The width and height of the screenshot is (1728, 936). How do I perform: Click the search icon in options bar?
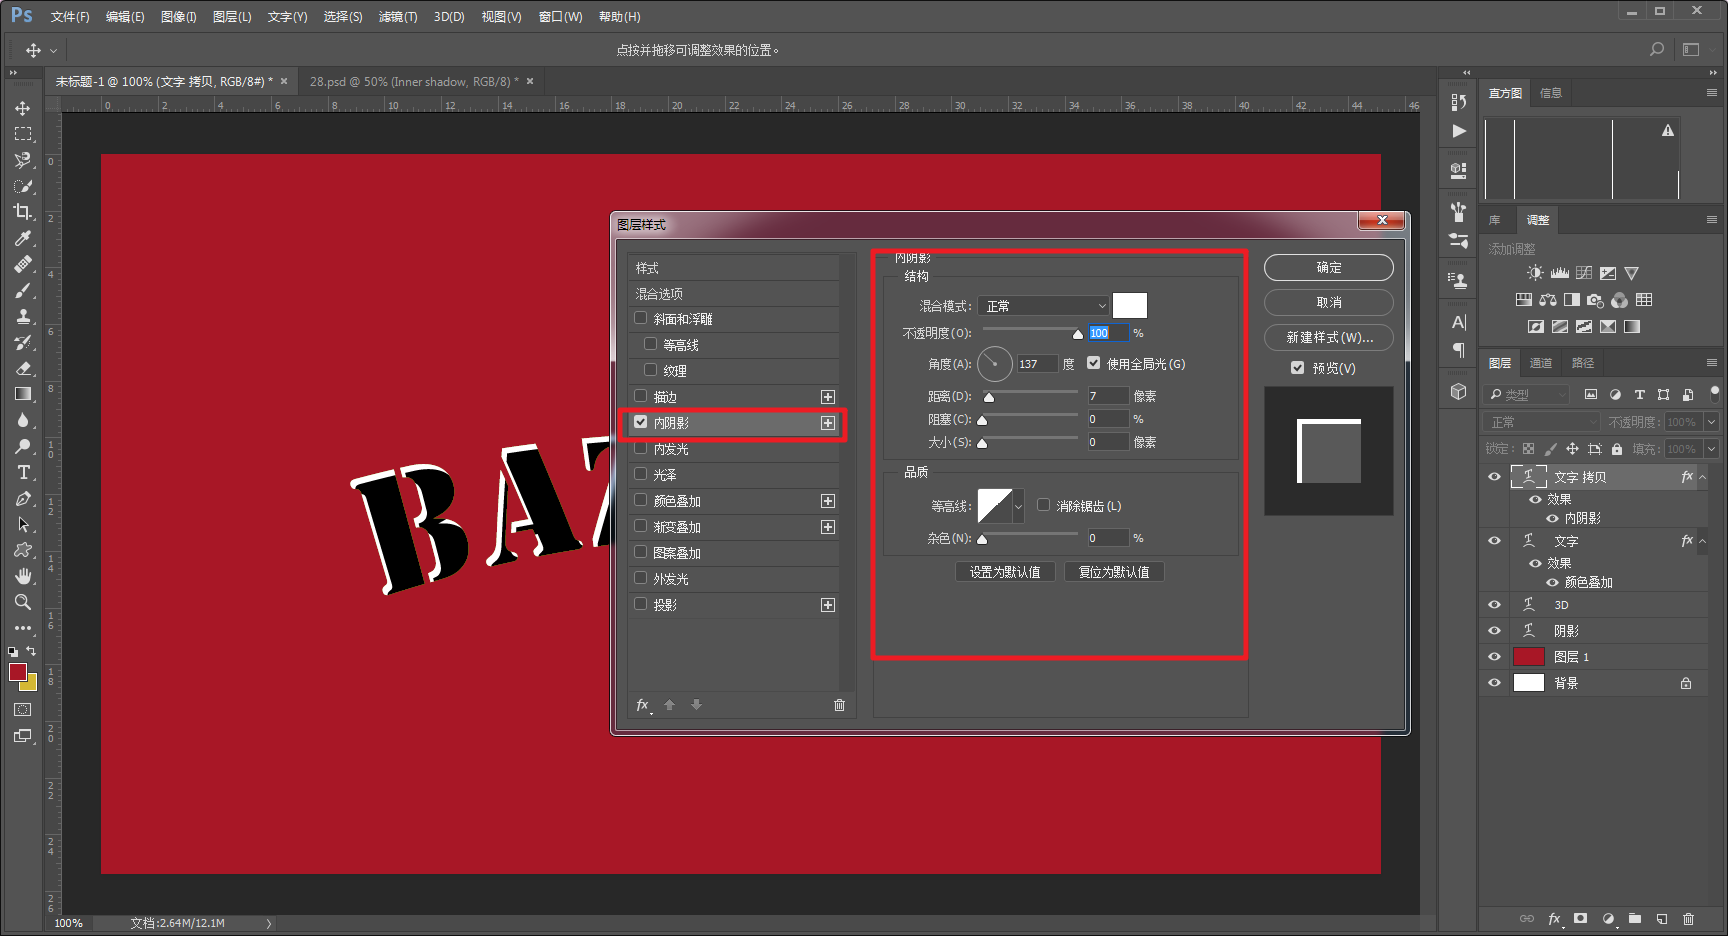pos(1657,49)
